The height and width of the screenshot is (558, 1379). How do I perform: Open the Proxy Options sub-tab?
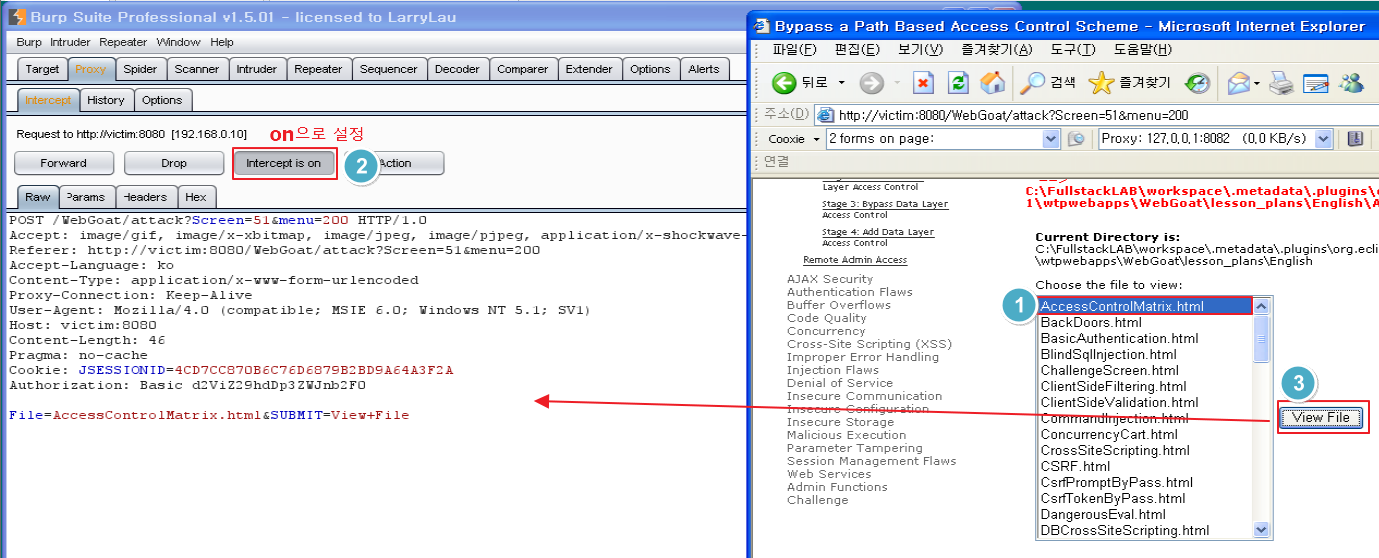click(x=161, y=100)
